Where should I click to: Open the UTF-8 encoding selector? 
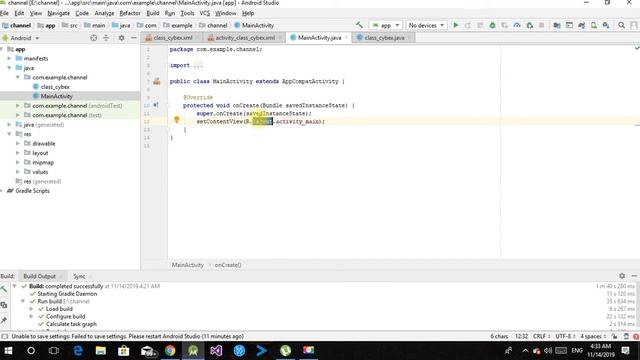pos(565,336)
